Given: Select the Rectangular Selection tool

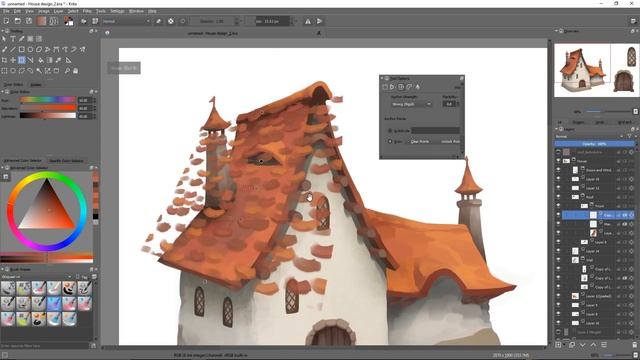Looking at the screenshot, I should [x=4, y=71].
